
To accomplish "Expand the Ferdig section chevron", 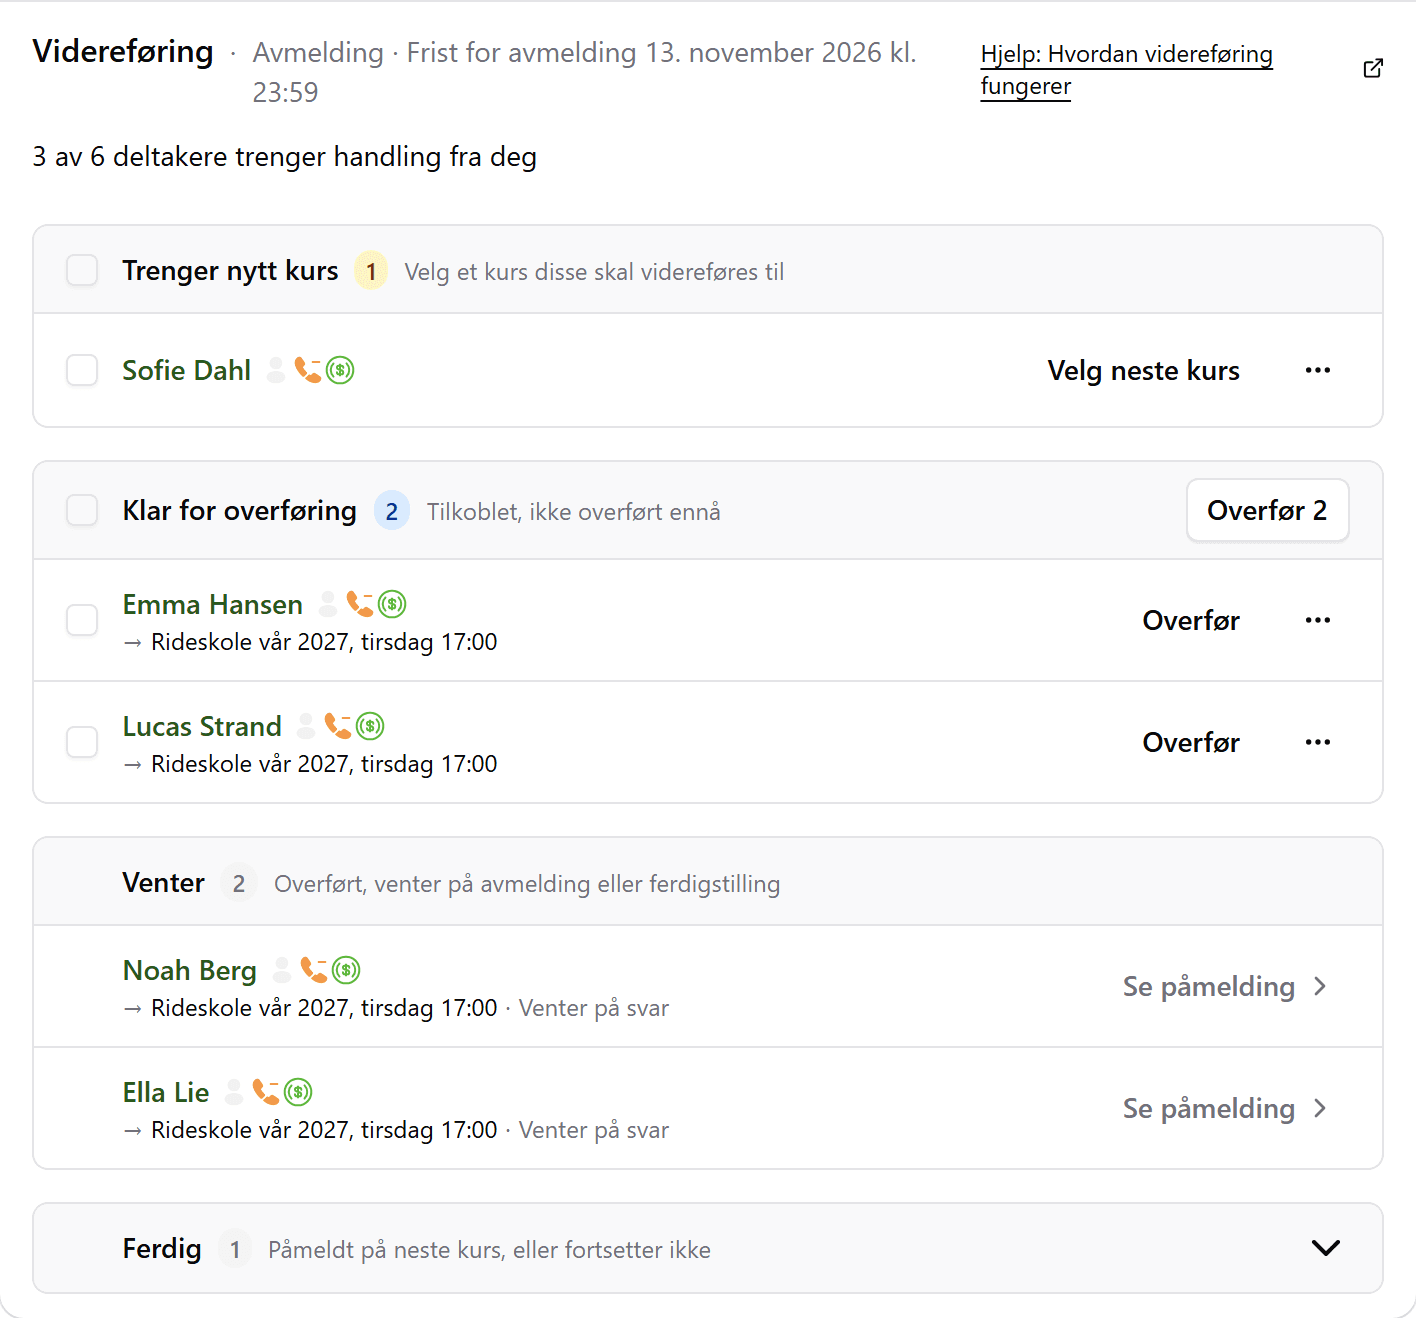I will click(1326, 1248).
